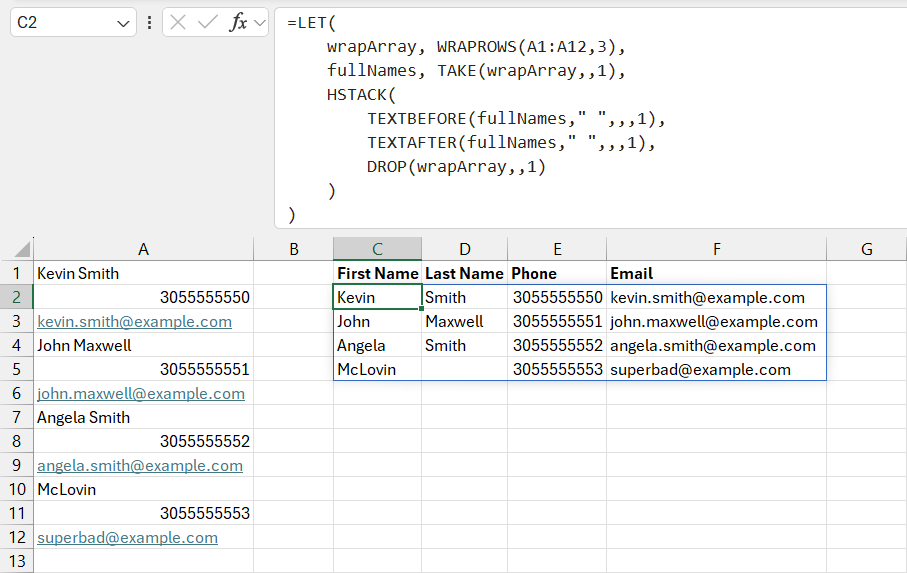Image resolution: width=907 pixels, height=573 pixels.
Task: Select cell F3 john.maxwell@example.com
Action: coord(717,321)
